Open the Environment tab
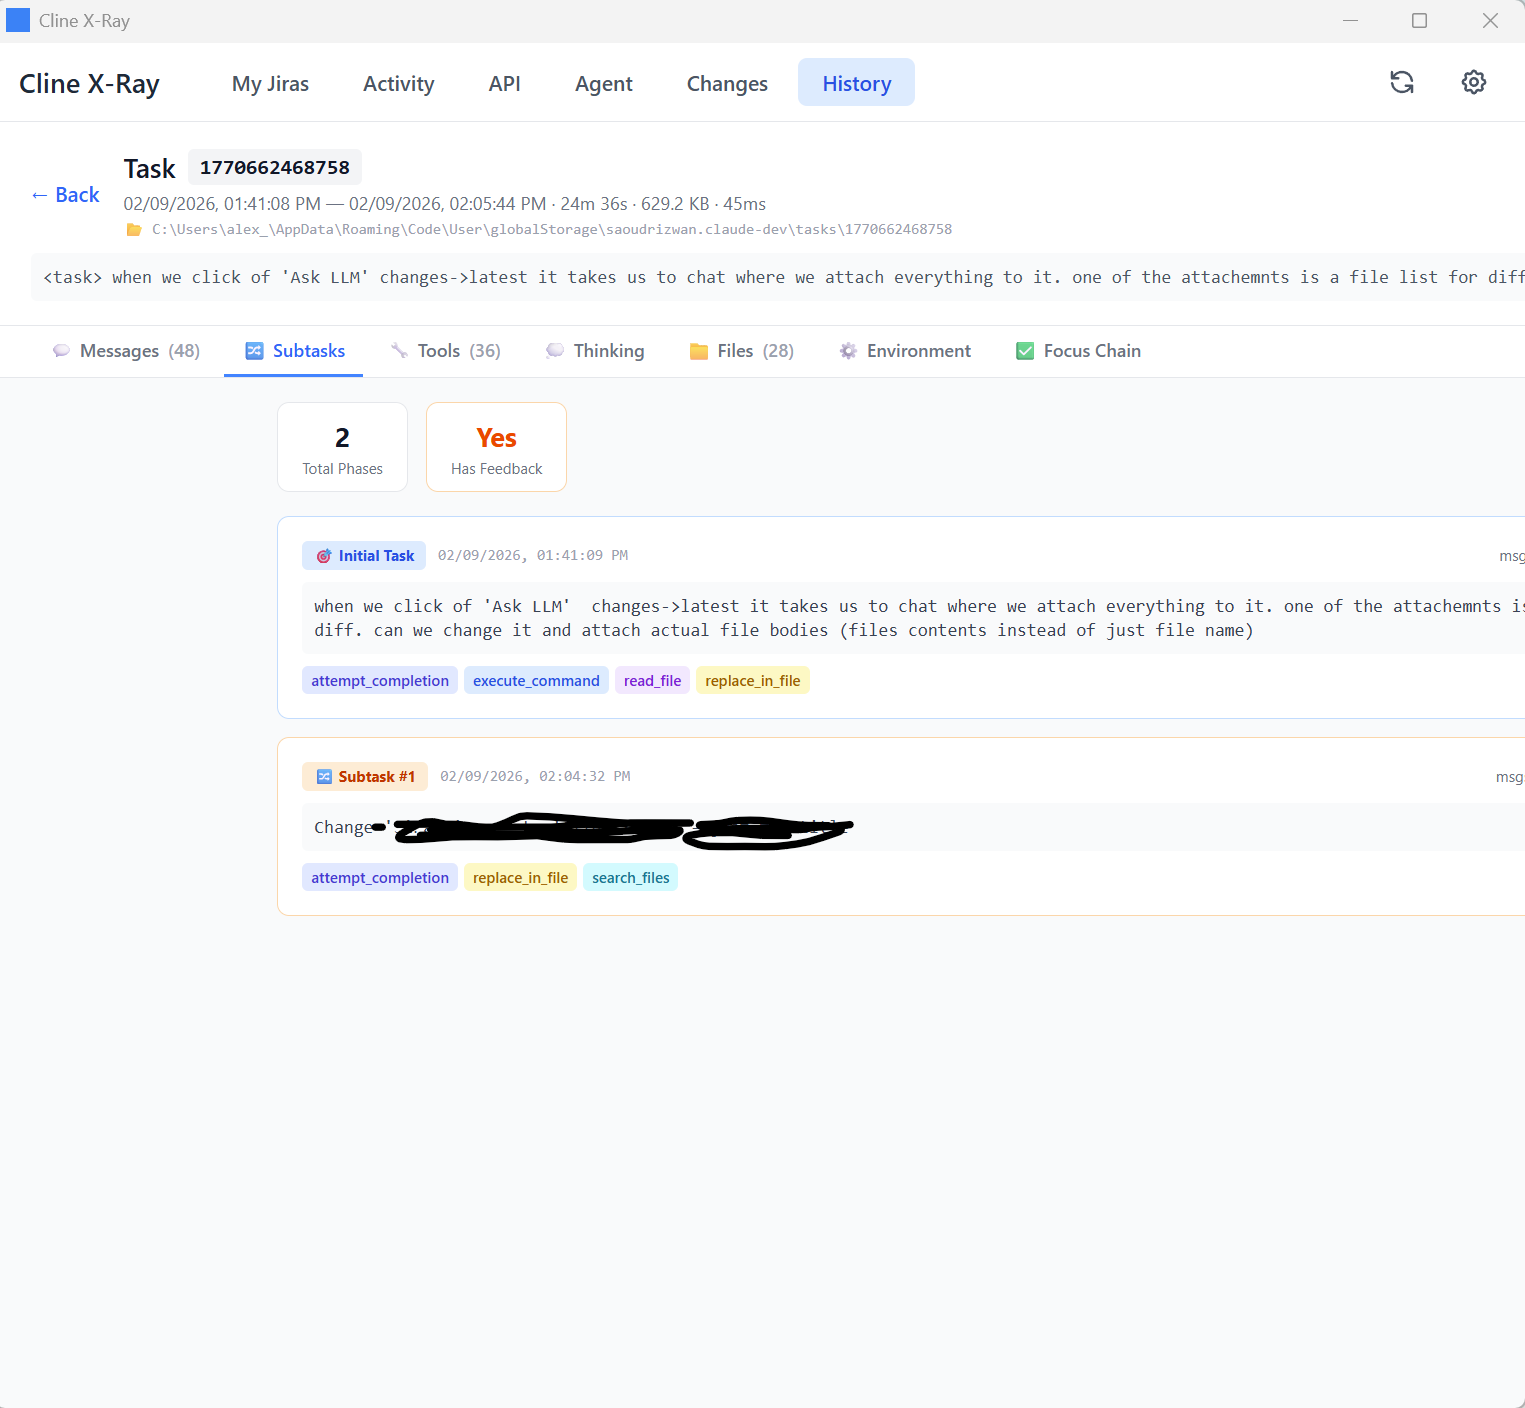This screenshot has height=1408, width=1525. (905, 351)
